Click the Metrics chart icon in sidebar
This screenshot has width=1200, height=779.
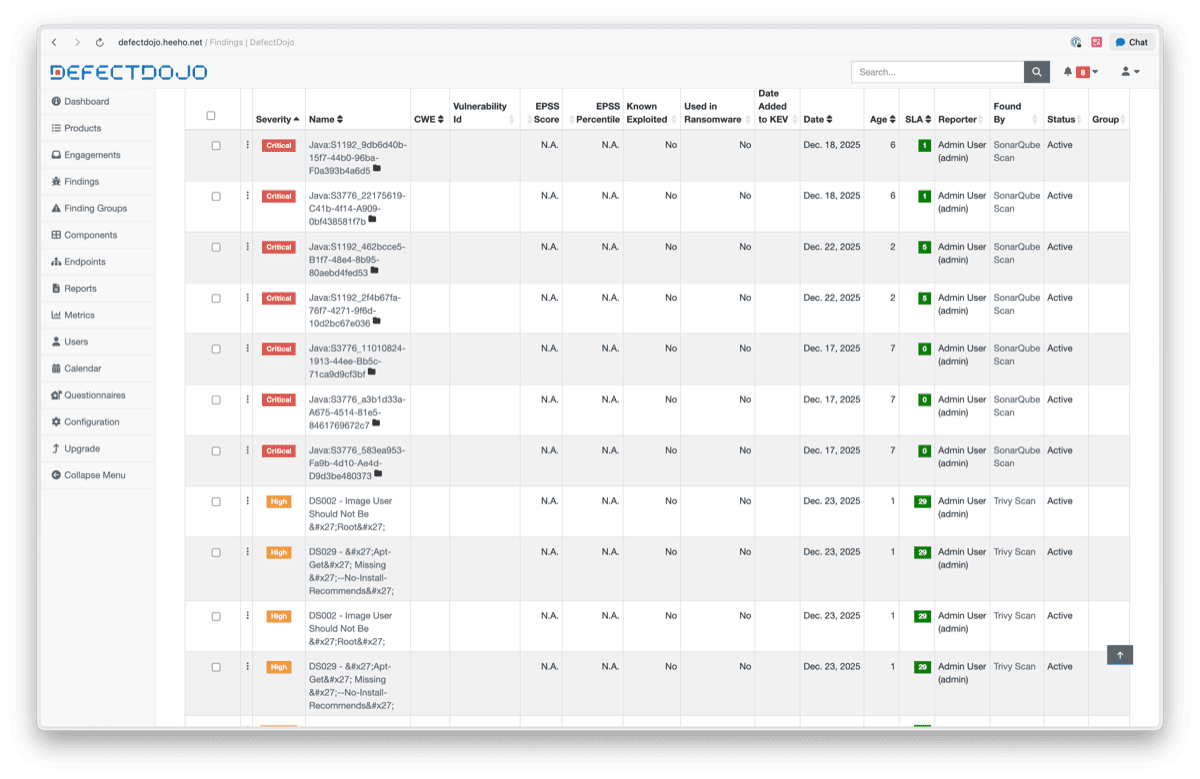tap(56, 315)
